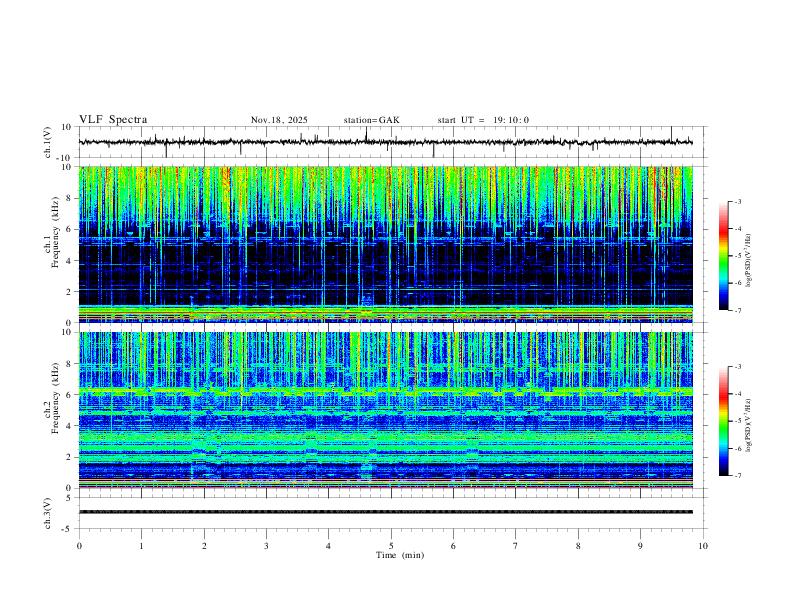This screenshot has height=612, width=792.
Task: Click time-axis tick label "7"
Action: click(516, 546)
